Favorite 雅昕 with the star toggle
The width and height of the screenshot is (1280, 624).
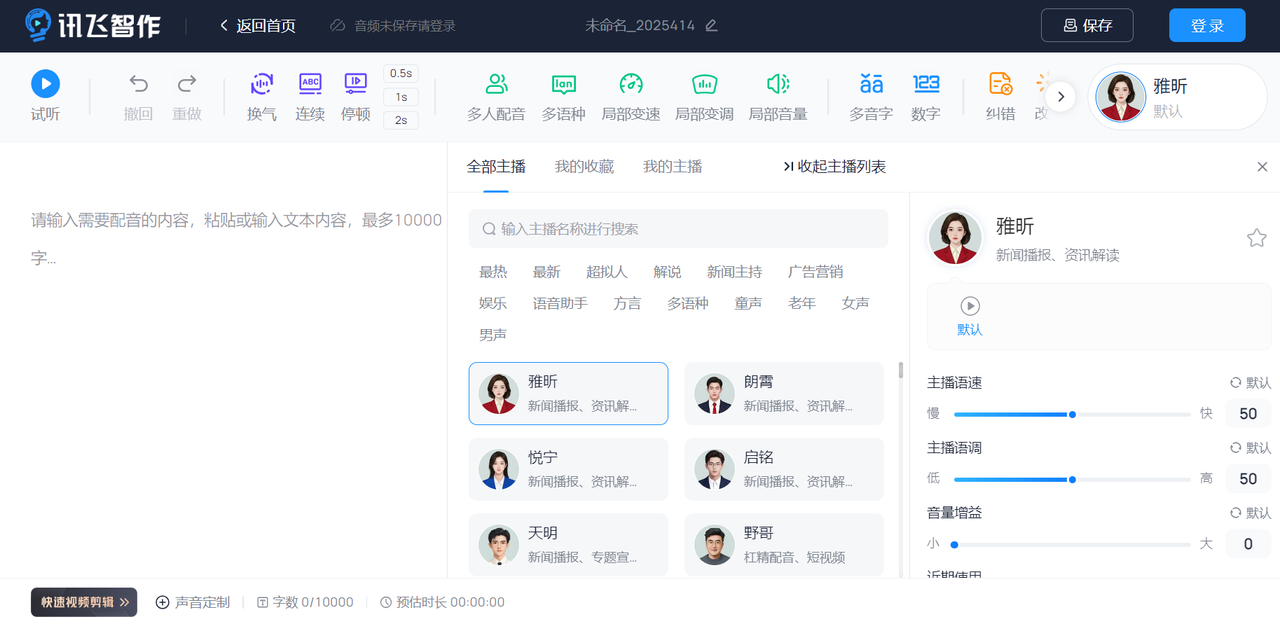1256,237
